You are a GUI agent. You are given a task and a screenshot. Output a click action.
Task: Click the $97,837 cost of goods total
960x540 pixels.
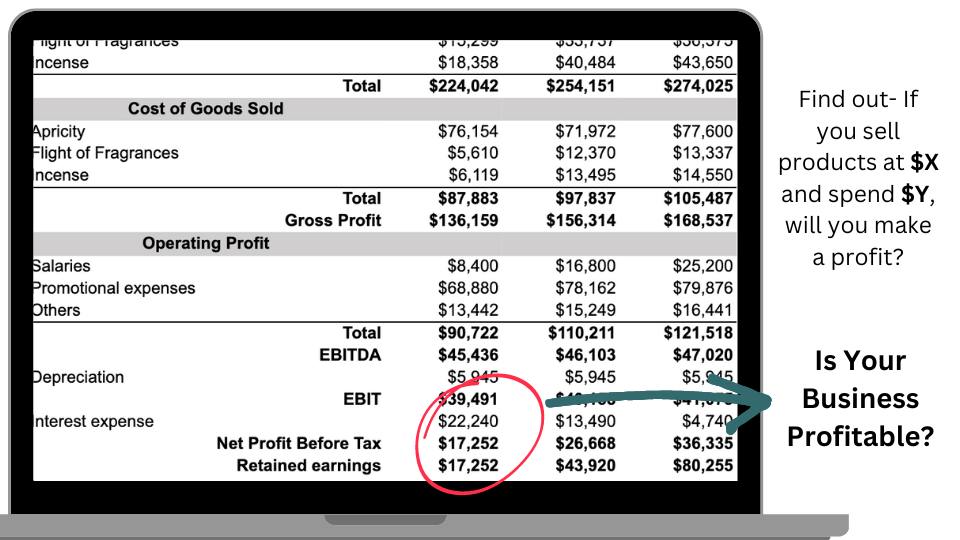pyautogui.click(x=585, y=198)
